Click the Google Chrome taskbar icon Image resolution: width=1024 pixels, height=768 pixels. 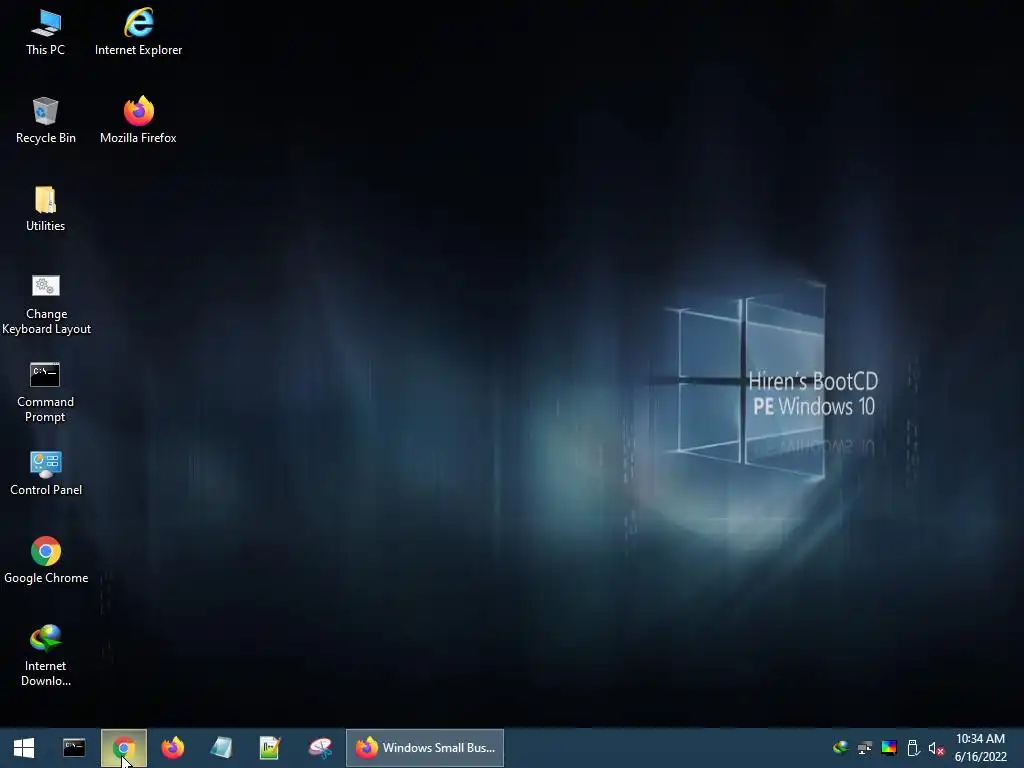tap(123, 748)
